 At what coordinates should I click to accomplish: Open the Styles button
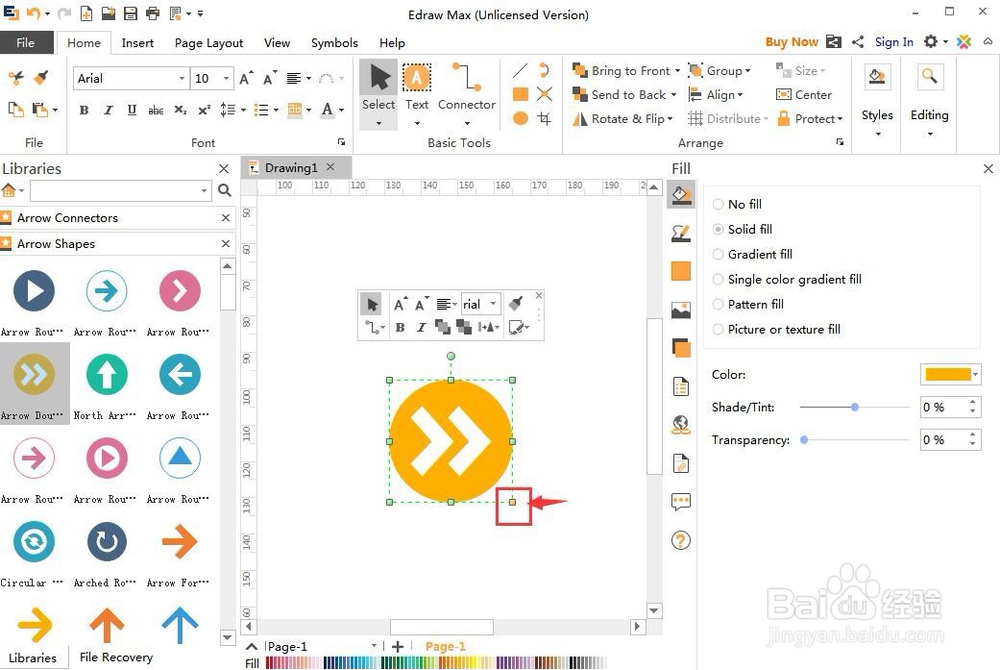tap(877, 99)
